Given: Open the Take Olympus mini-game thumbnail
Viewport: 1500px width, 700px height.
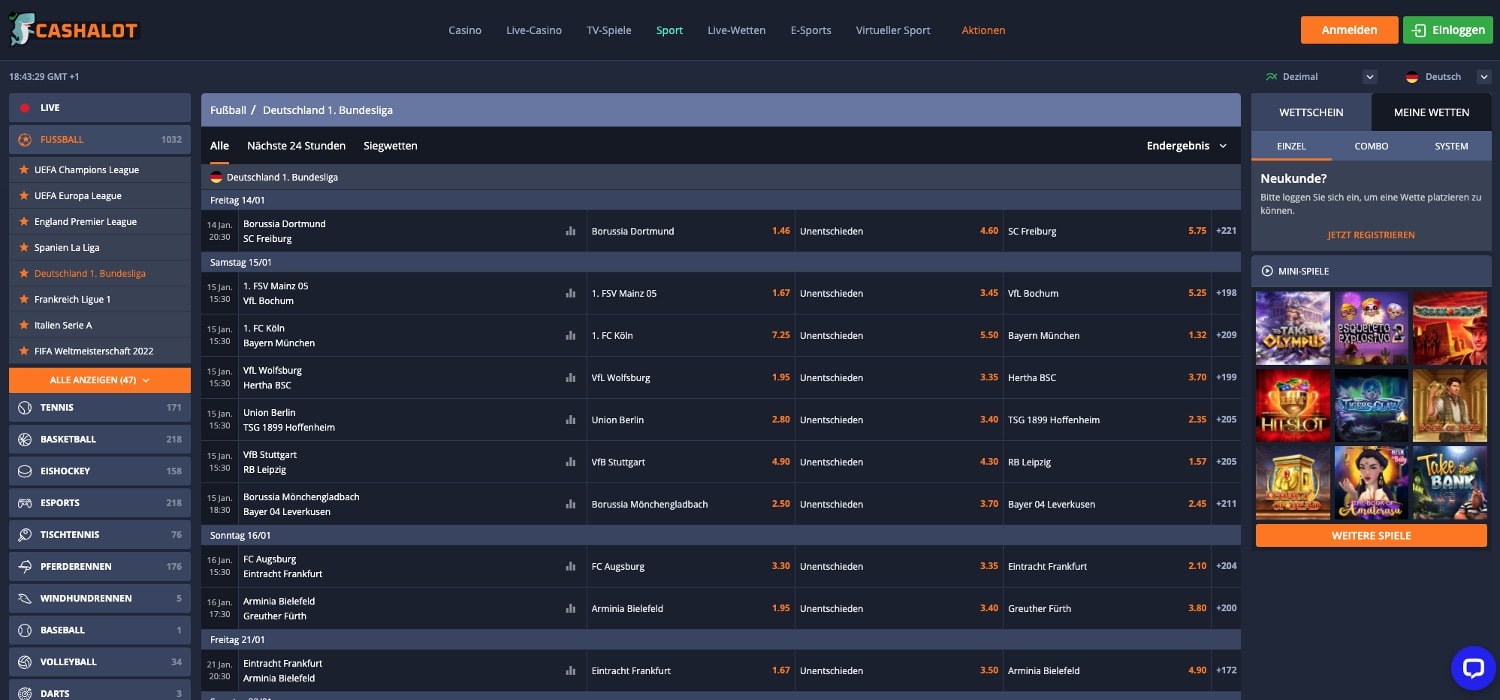Looking at the screenshot, I should [x=1293, y=328].
